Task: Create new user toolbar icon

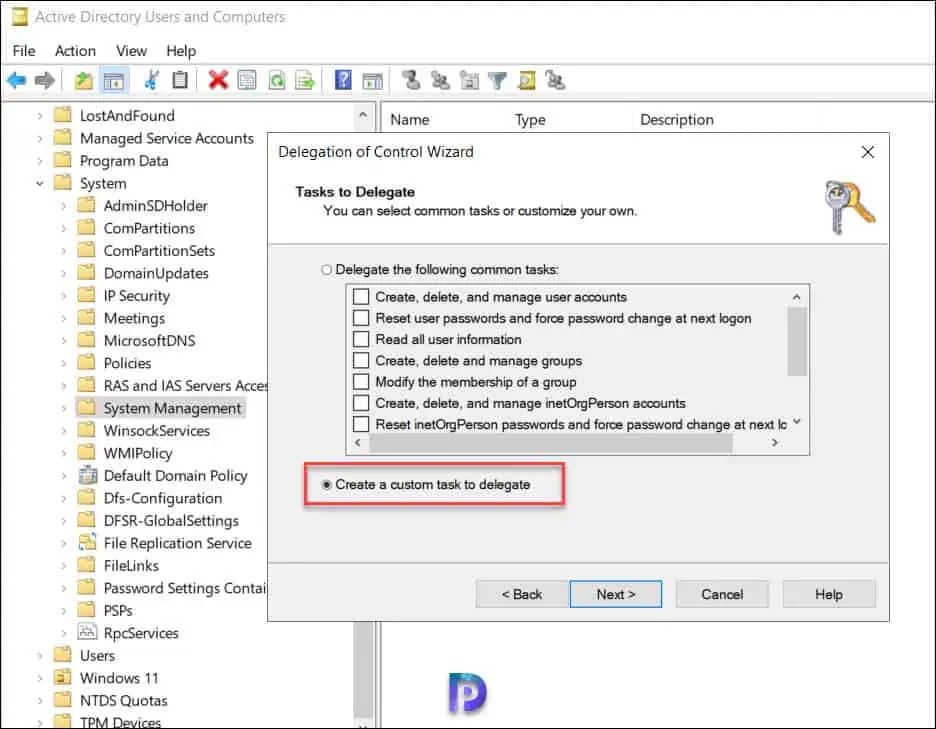Action: click(x=411, y=80)
